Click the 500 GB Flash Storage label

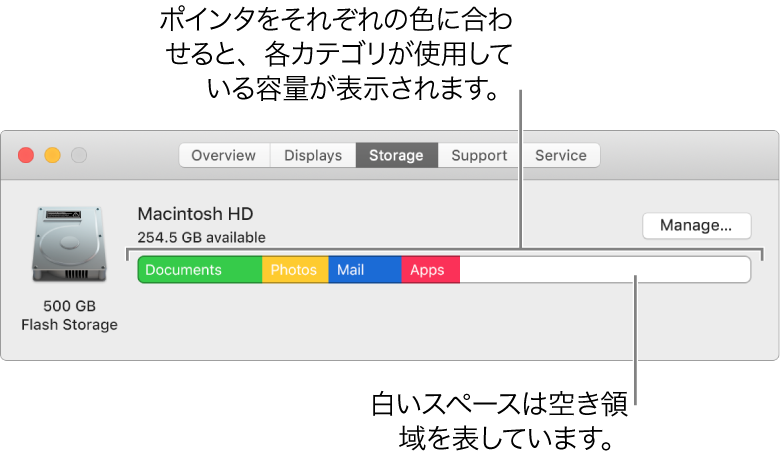(x=69, y=315)
